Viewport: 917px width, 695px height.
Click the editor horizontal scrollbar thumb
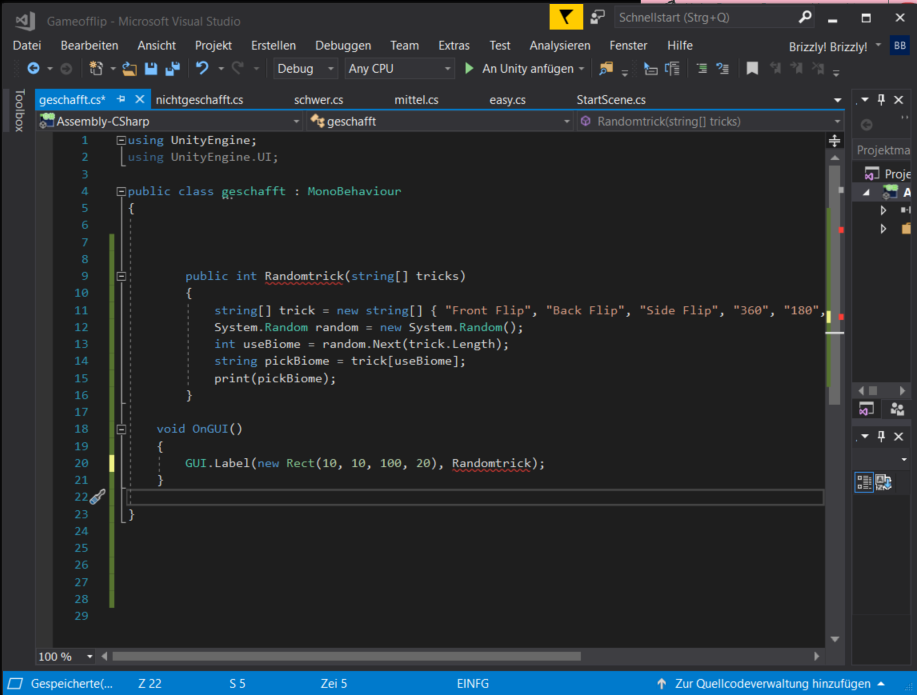[x=346, y=657]
